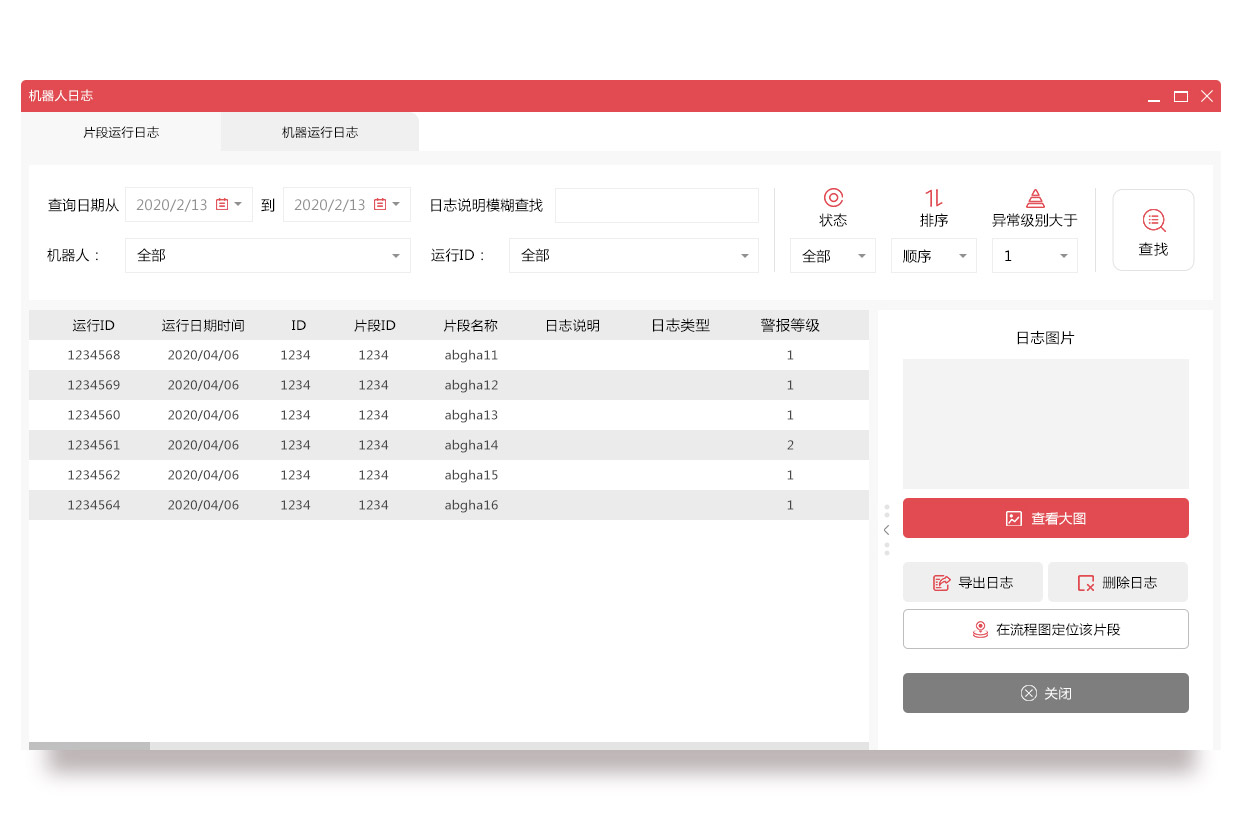Open the 顺序 sort order dropdown
The image size is (1242, 830).
tap(933, 256)
